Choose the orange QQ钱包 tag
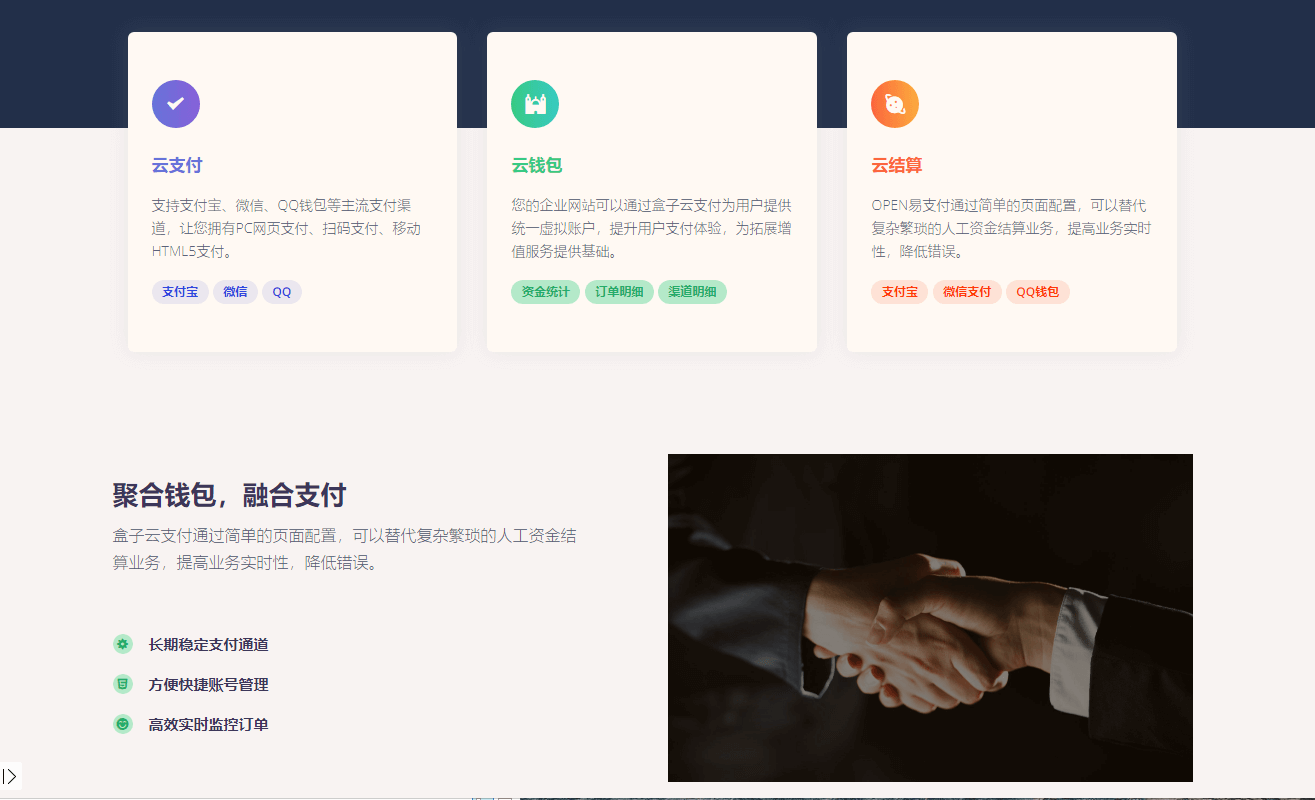1315x800 pixels. 1038,292
